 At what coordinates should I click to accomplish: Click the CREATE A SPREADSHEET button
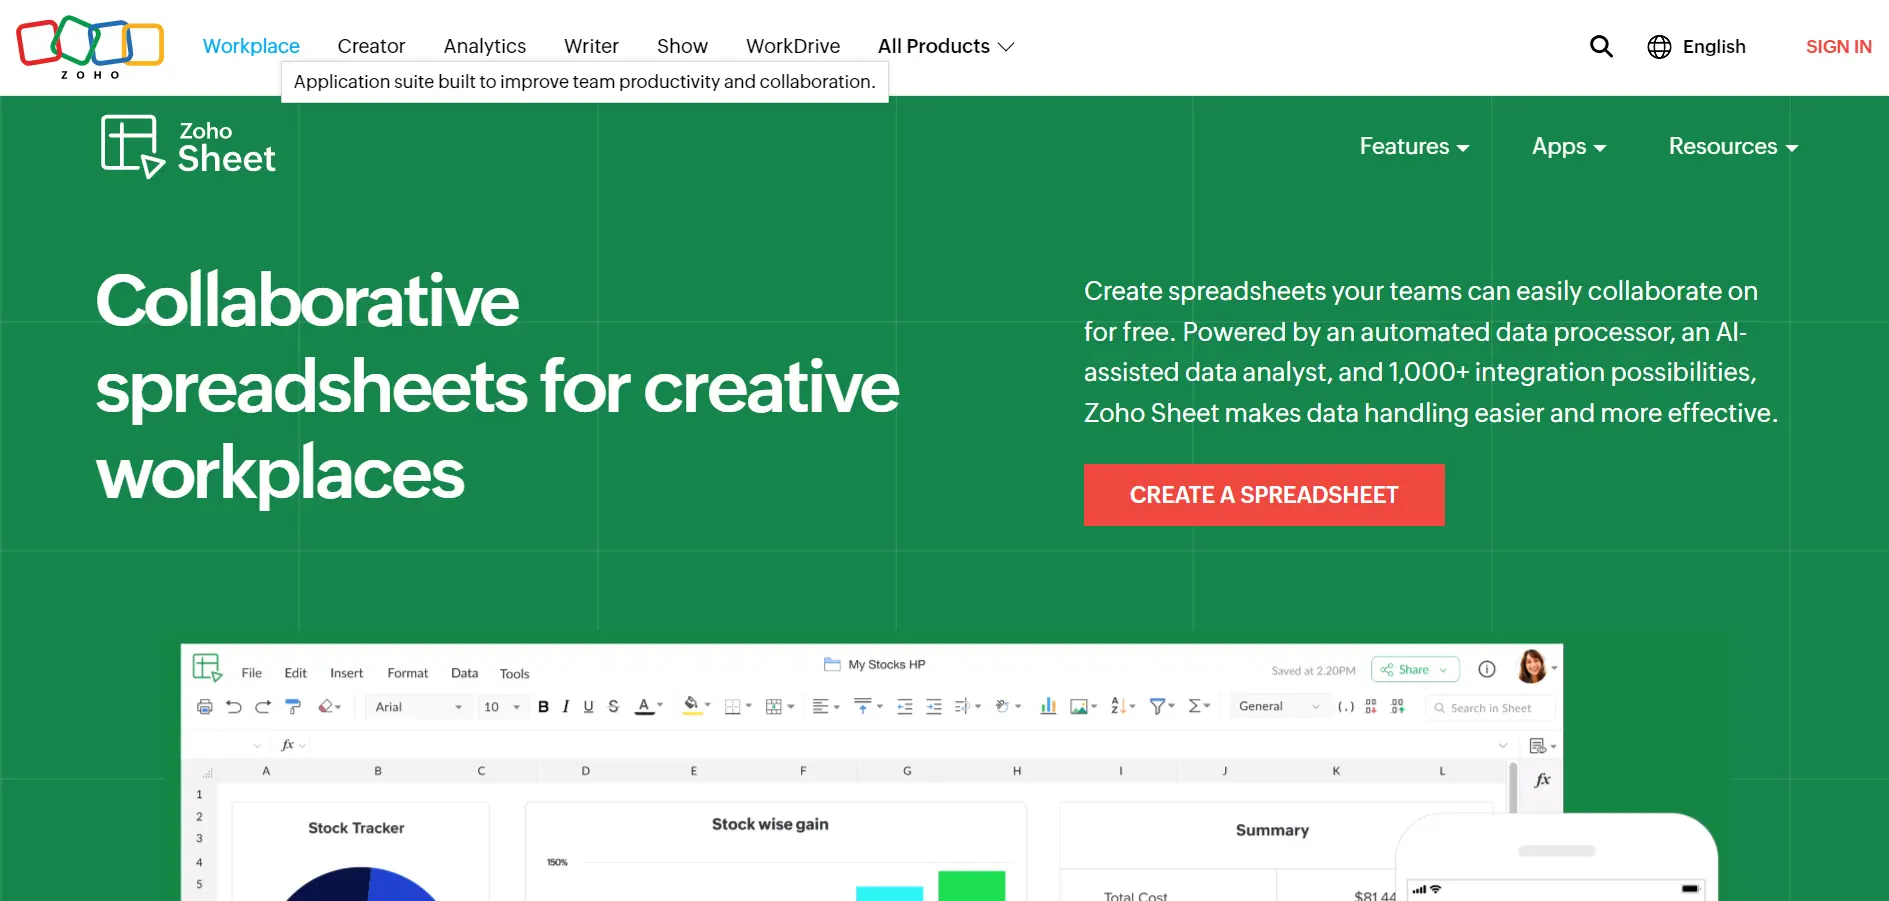pyautogui.click(x=1264, y=495)
